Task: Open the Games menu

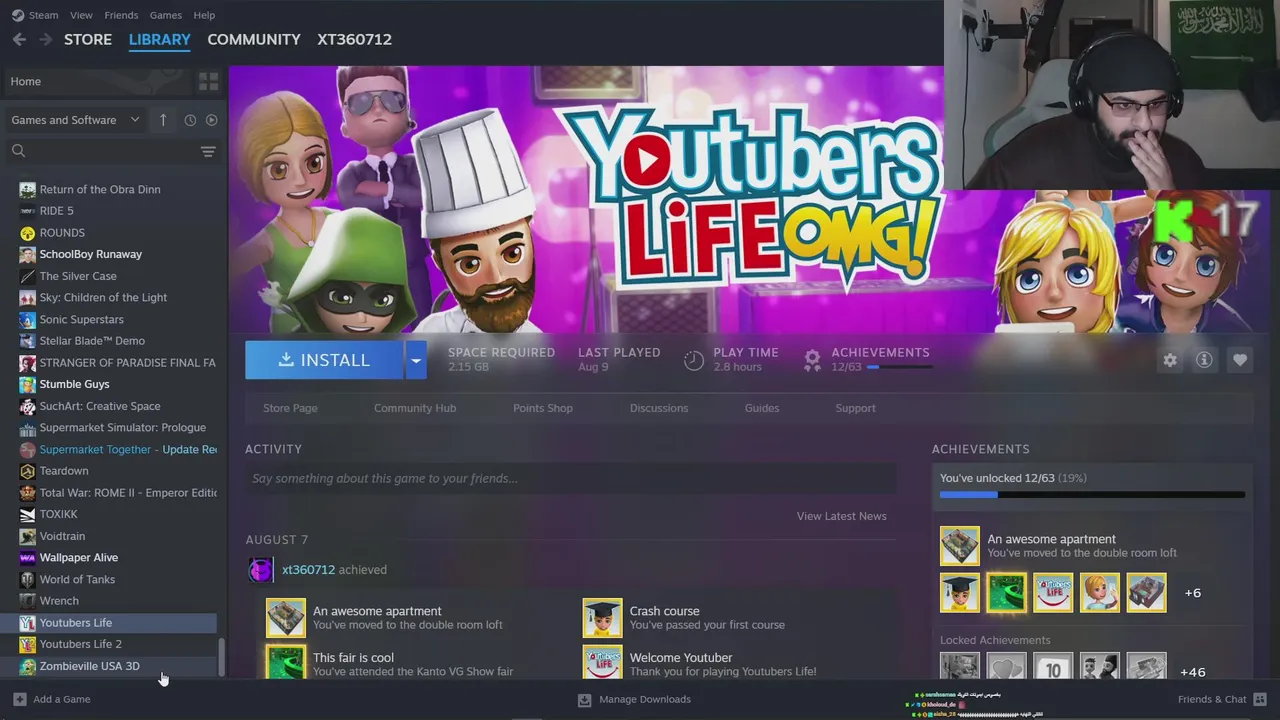Action: [165, 15]
